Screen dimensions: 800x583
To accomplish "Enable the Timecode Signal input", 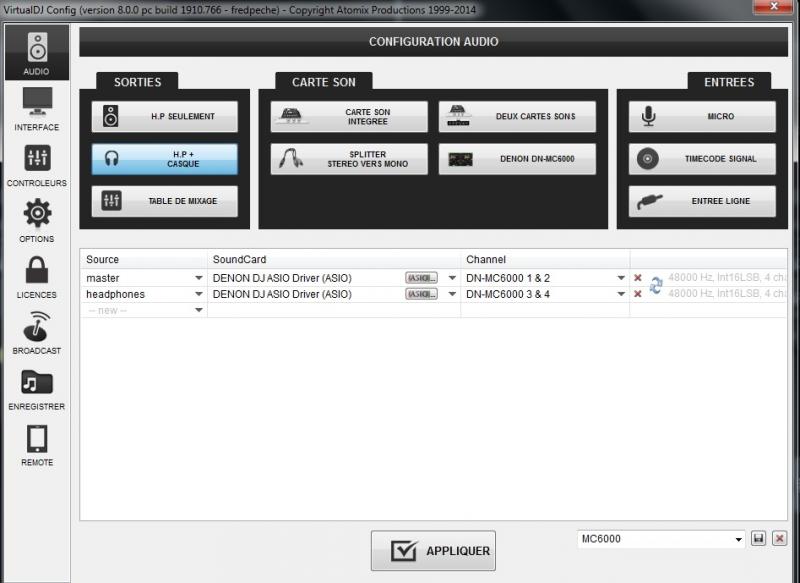I will click(x=702, y=159).
